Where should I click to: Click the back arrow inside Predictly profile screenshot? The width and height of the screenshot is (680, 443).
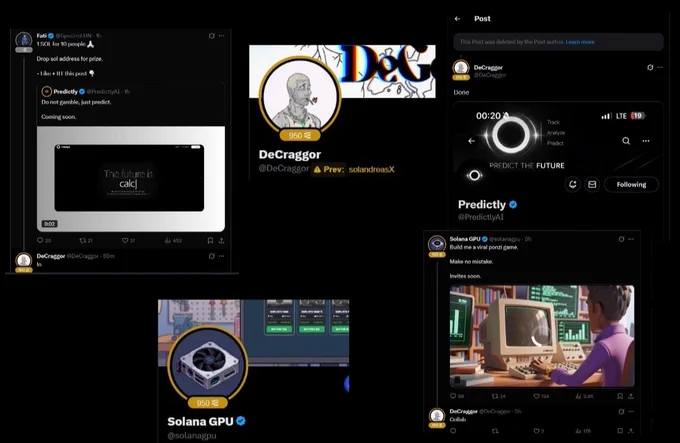click(x=471, y=141)
